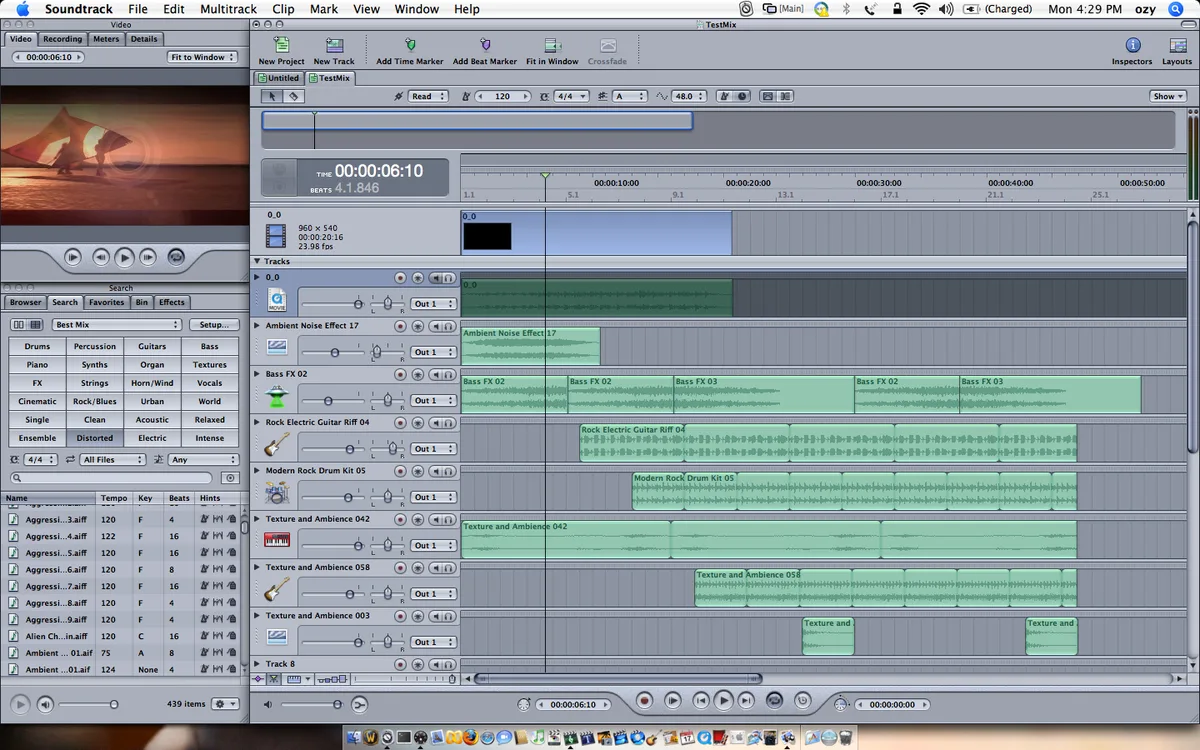This screenshot has height=750, width=1200.
Task: Open the Inspectors panel icon
Action: pos(1132,46)
